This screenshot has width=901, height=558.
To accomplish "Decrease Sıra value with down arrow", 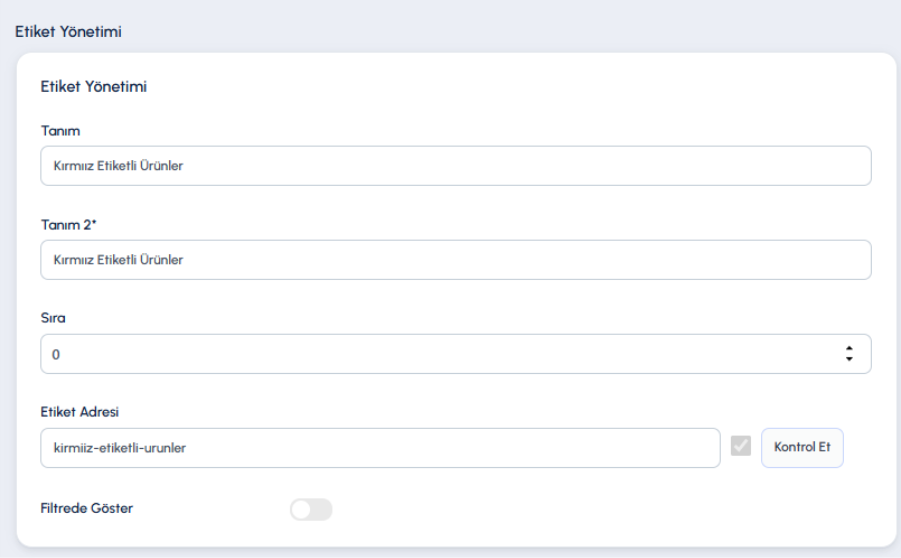I will [x=849, y=359].
